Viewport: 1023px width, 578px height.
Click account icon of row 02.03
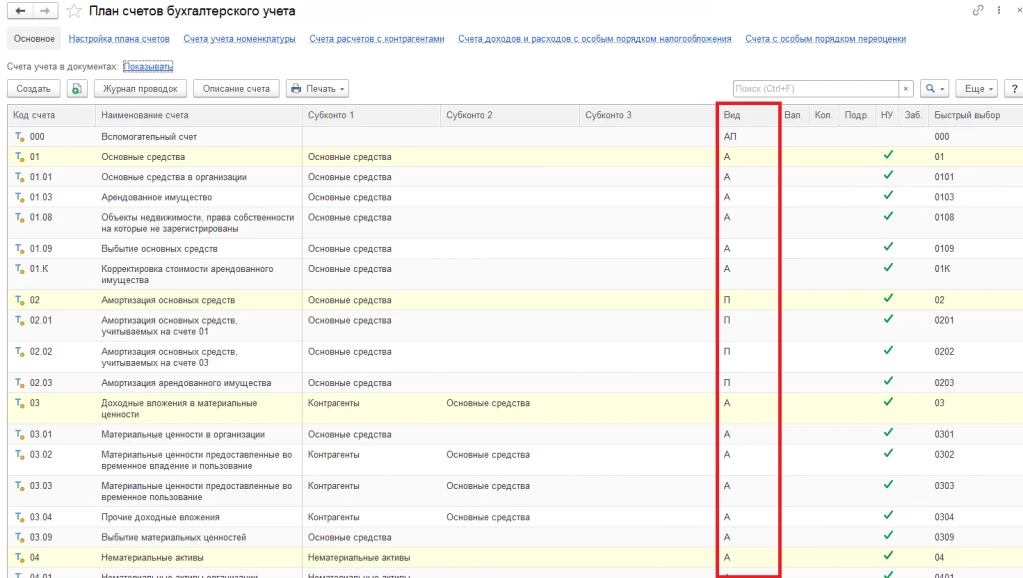click(x=20, y=384)
